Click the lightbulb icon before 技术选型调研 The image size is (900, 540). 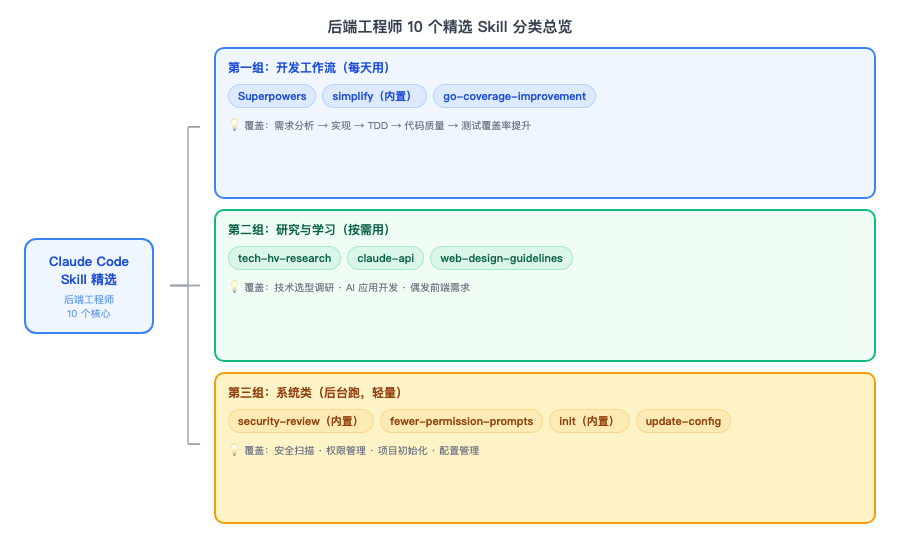pyautogui.click(x=234, y=286)
